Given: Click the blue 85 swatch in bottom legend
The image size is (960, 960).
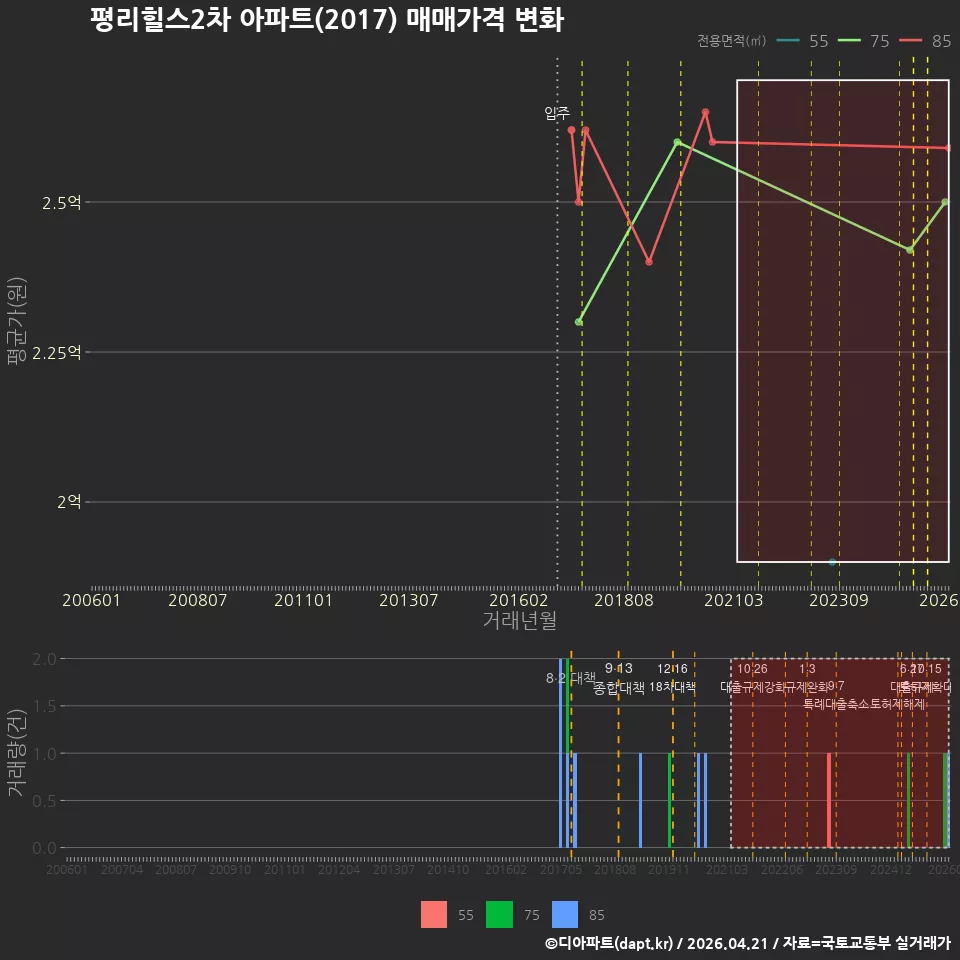Looking at the screenshot, I should (x=564, y=914).
